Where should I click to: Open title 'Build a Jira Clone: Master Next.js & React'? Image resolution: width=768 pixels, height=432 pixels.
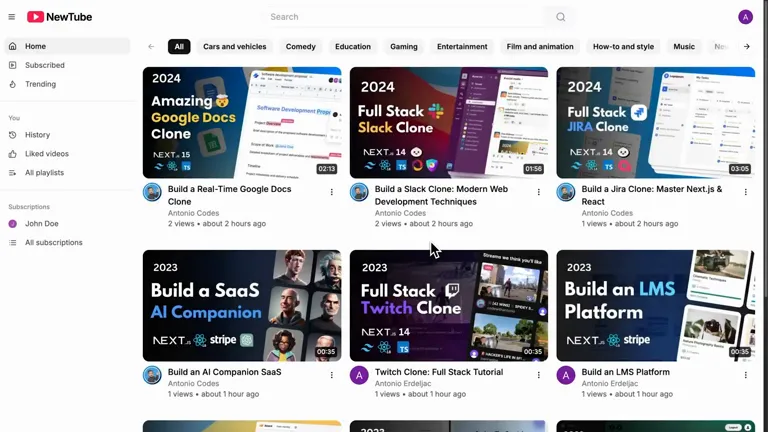tap(652, 195)
